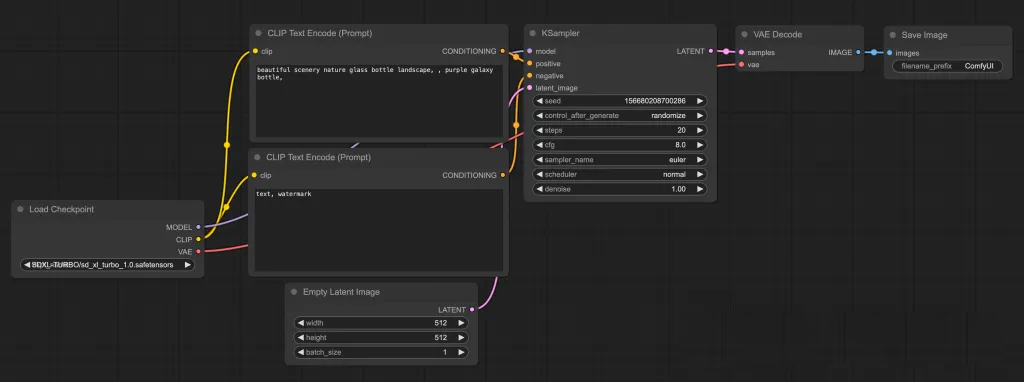Image resolution: width=1024 pixels, height=382 pixels.
Task: Click the LATENT output socket on KSampler
Action: point(711,51)
